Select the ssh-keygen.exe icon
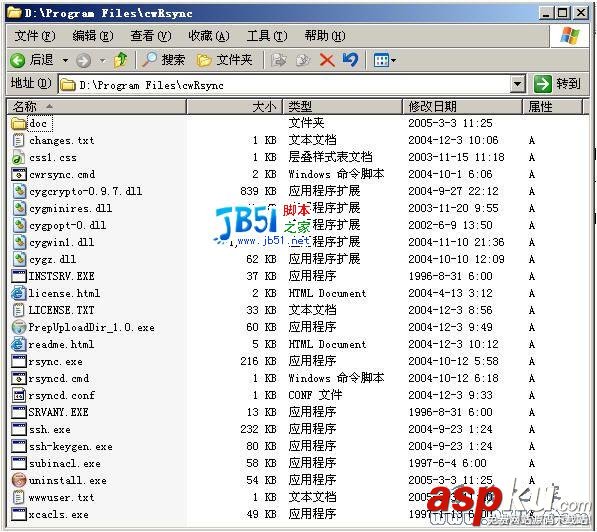Screen dimensions: 597x532 pyautogui.click(x=19, y=446)
